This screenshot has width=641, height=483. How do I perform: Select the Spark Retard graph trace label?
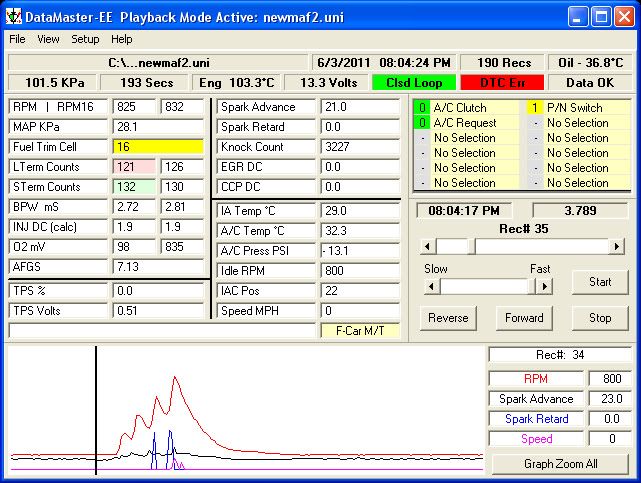535,419
